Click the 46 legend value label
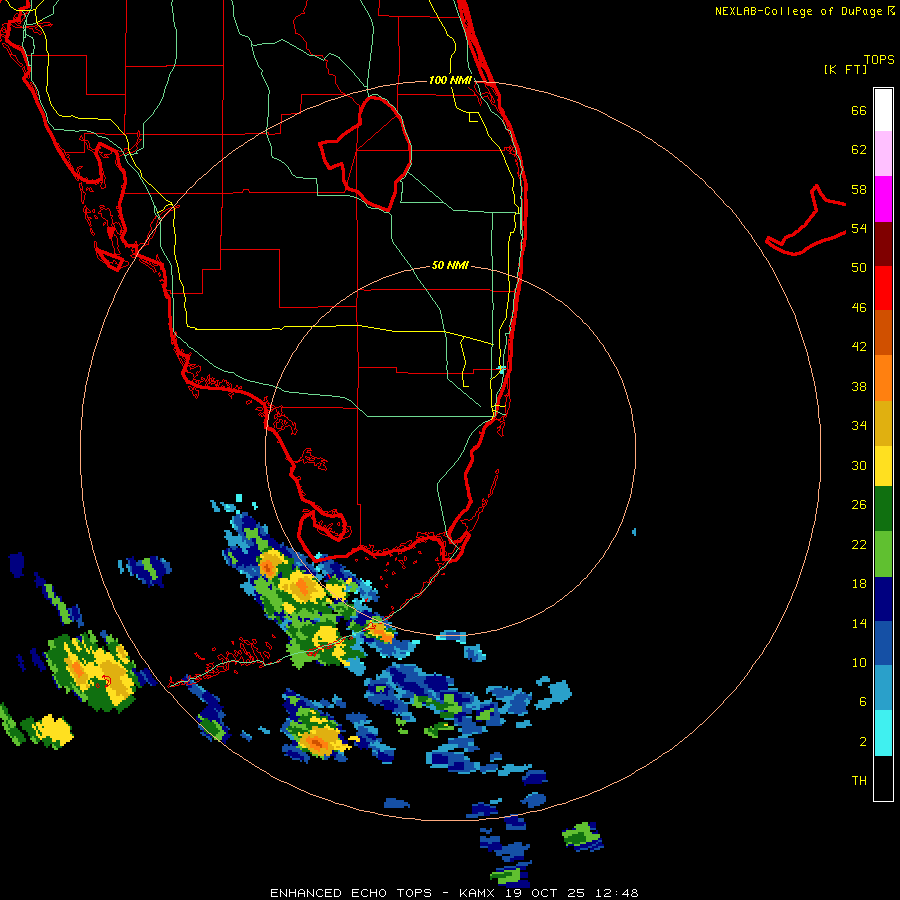Screen dimensions: 900x900 (x=859, y=308)
